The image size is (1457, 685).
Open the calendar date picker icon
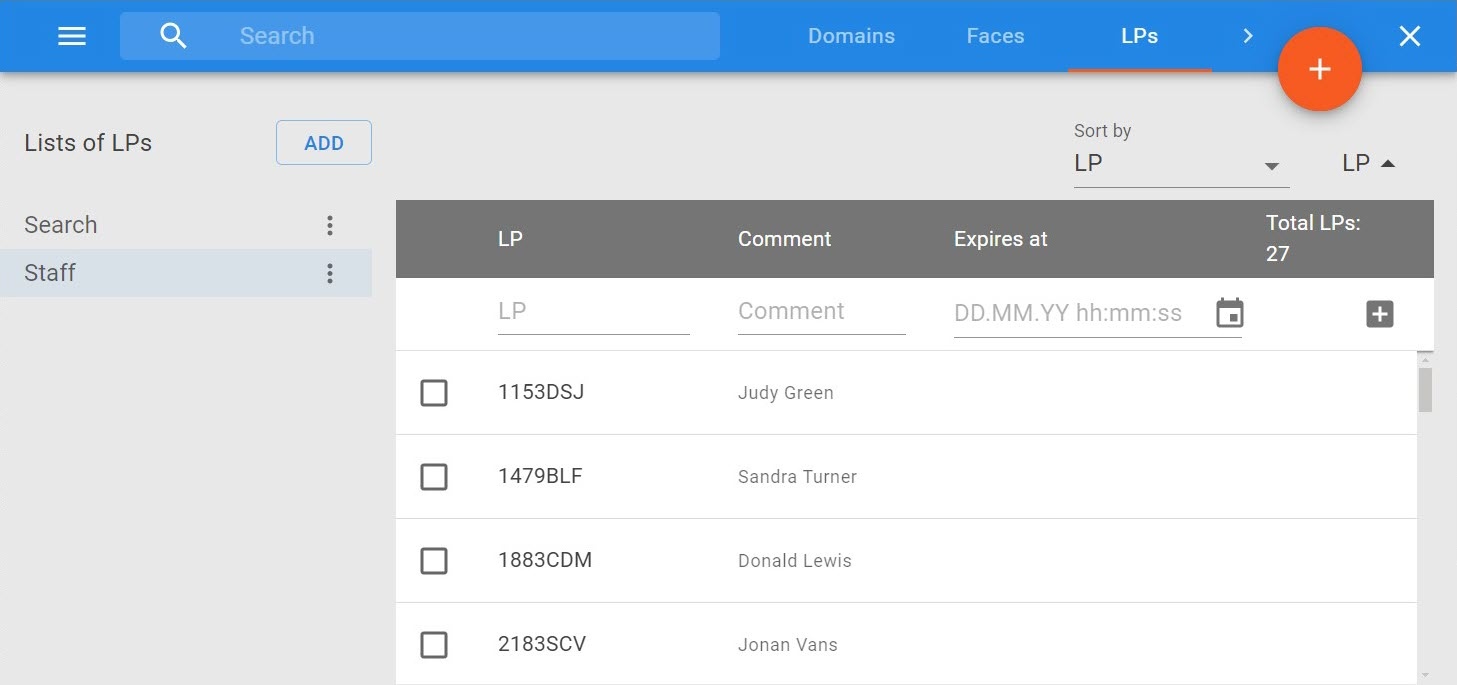(1229, 313)
